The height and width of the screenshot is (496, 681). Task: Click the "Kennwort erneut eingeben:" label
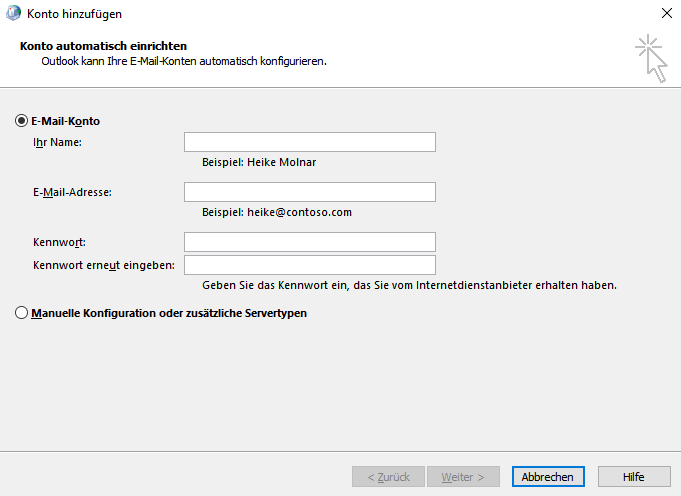pyautogui.click(x=104, y=265)
